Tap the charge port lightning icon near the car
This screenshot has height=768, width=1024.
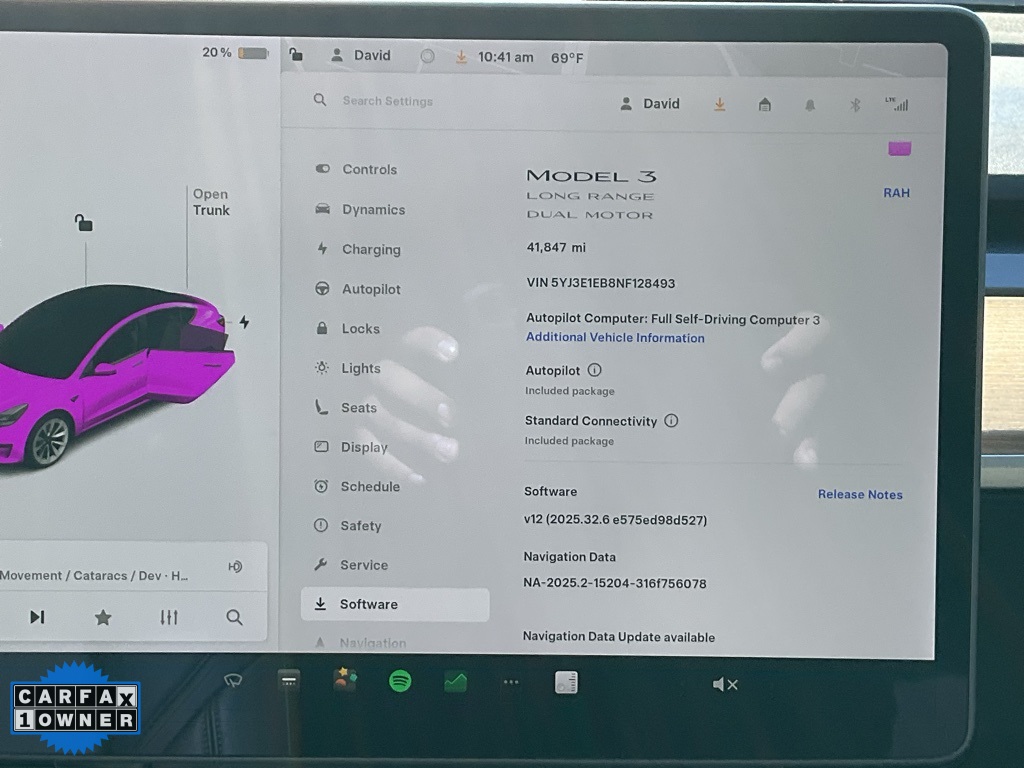(243, 322)
